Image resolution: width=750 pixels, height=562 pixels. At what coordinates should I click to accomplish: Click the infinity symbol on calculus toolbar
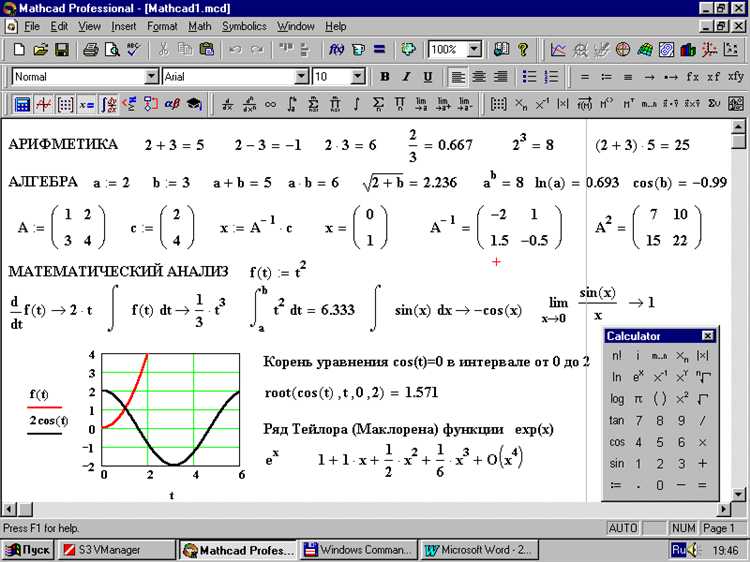click(270, 103)
